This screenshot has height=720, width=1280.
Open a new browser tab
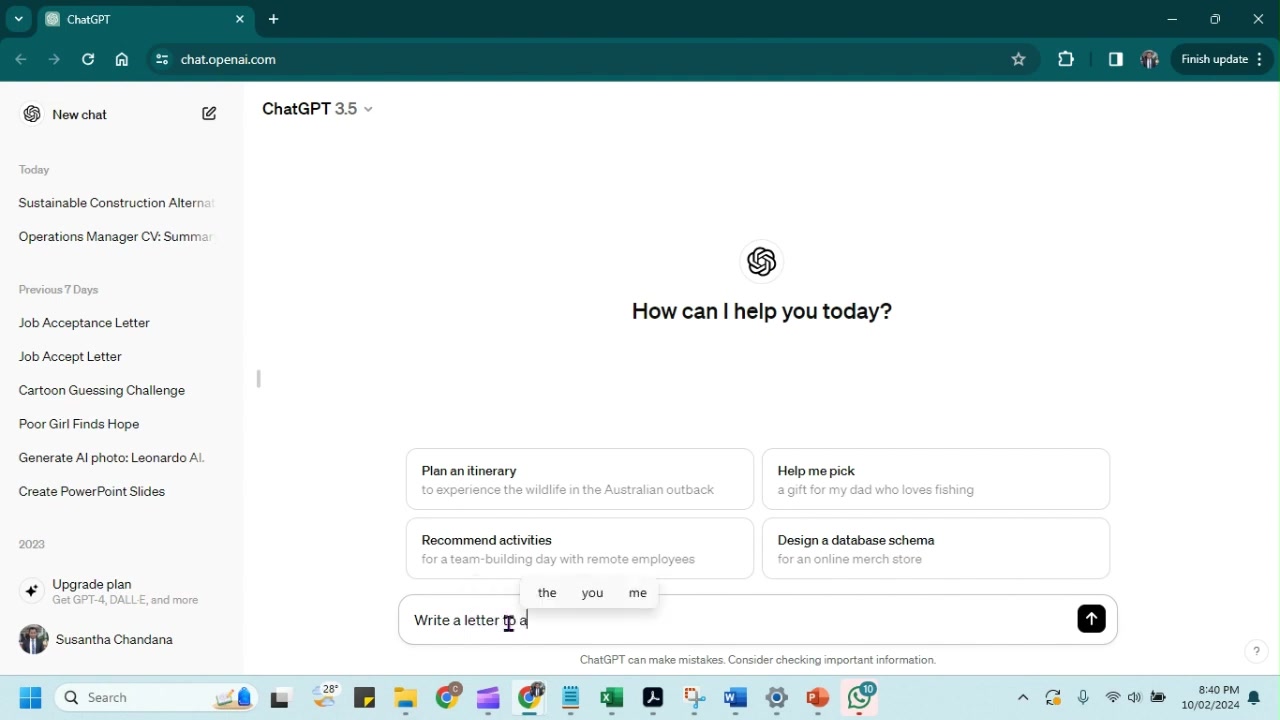coord(273,19)
